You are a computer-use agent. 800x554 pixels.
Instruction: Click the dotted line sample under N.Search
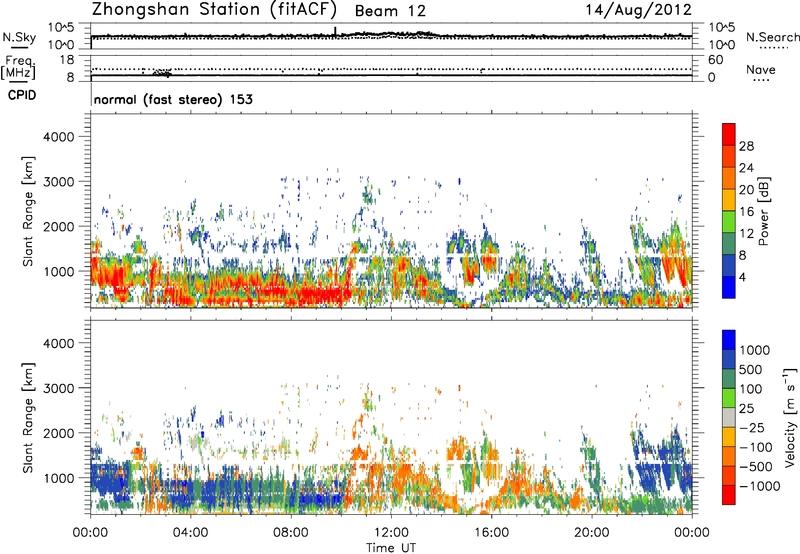point(774,48)
